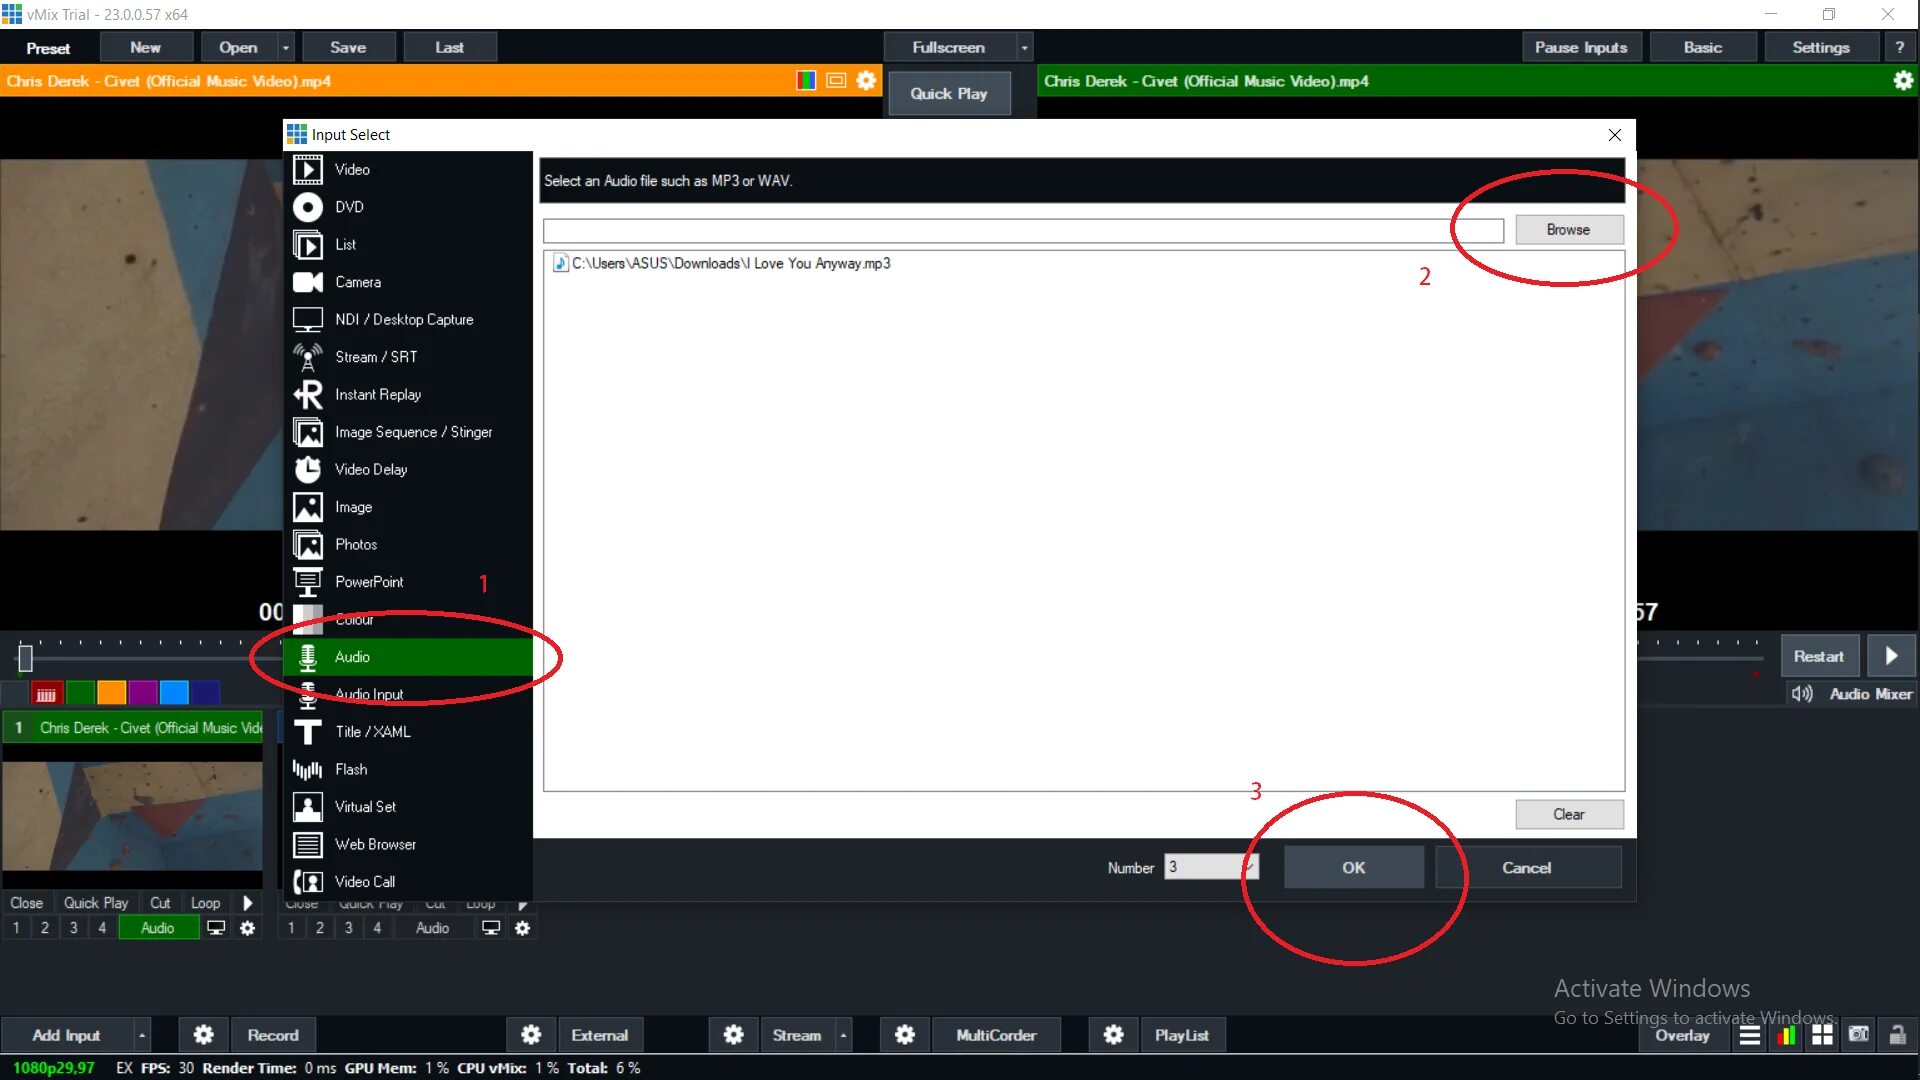This screenshot has height=1080, width=1920.
Task: Select the Video Call input icon
Action: (x=308, y=882)
